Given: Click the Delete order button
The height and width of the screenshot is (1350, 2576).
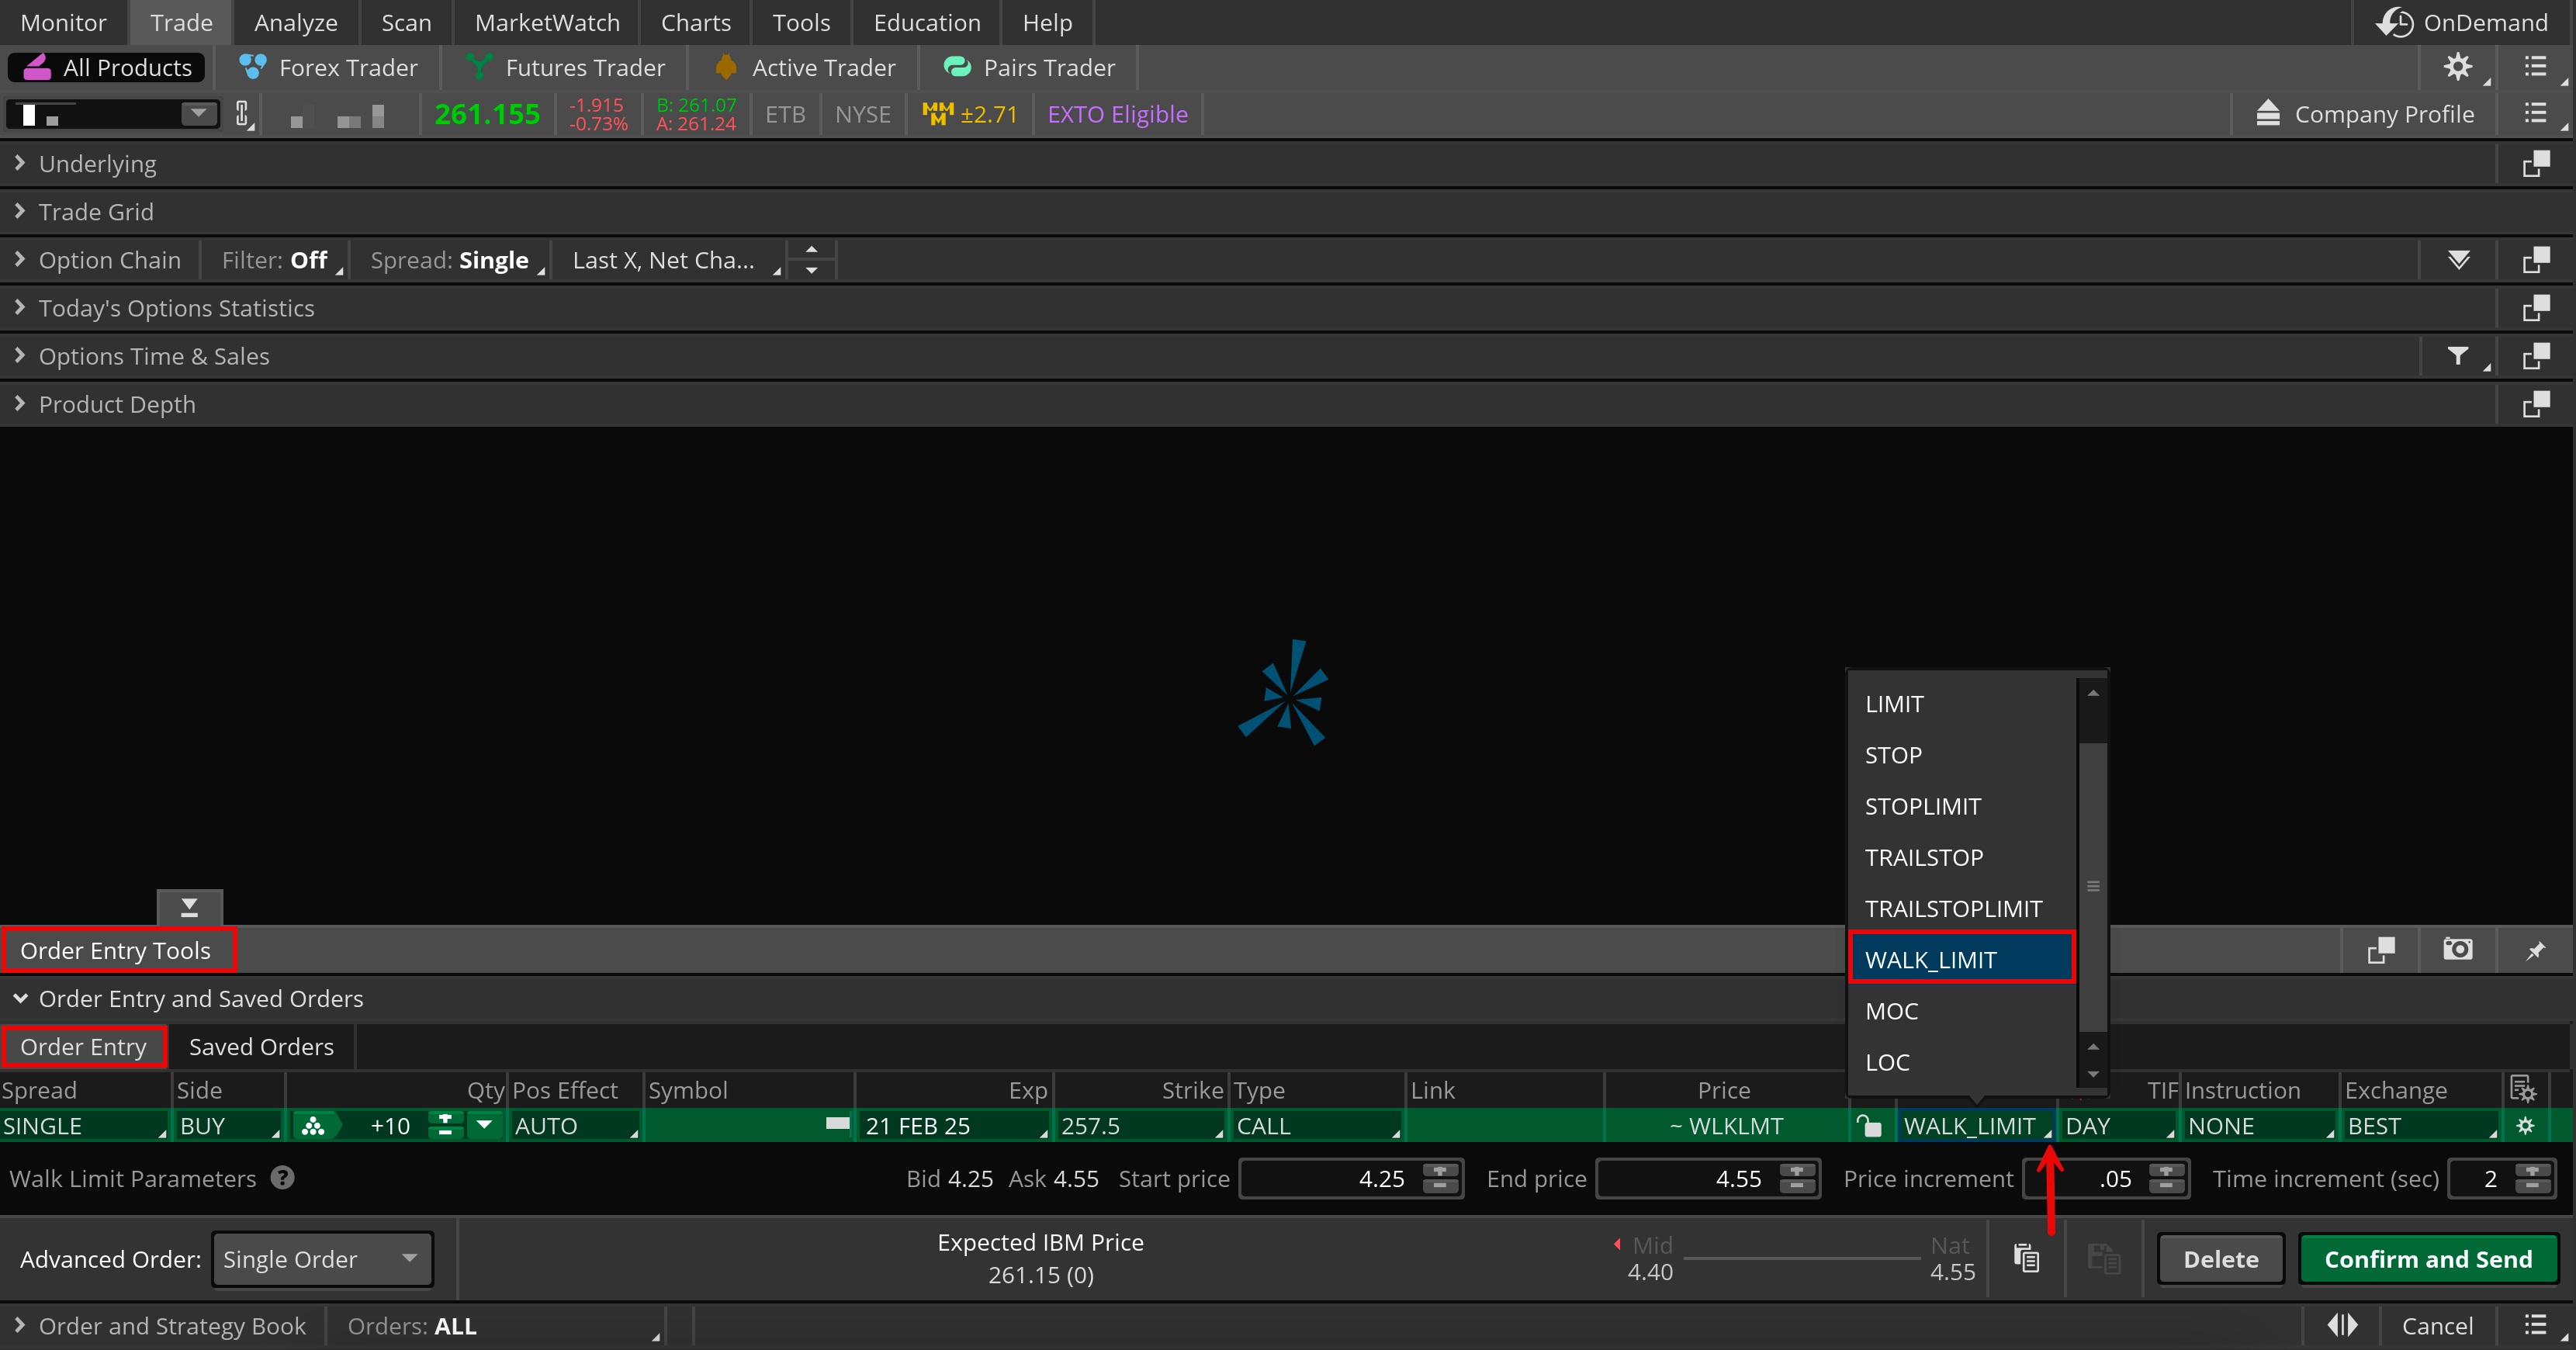Looking at the screenshot, I should click(2220, 1259).
